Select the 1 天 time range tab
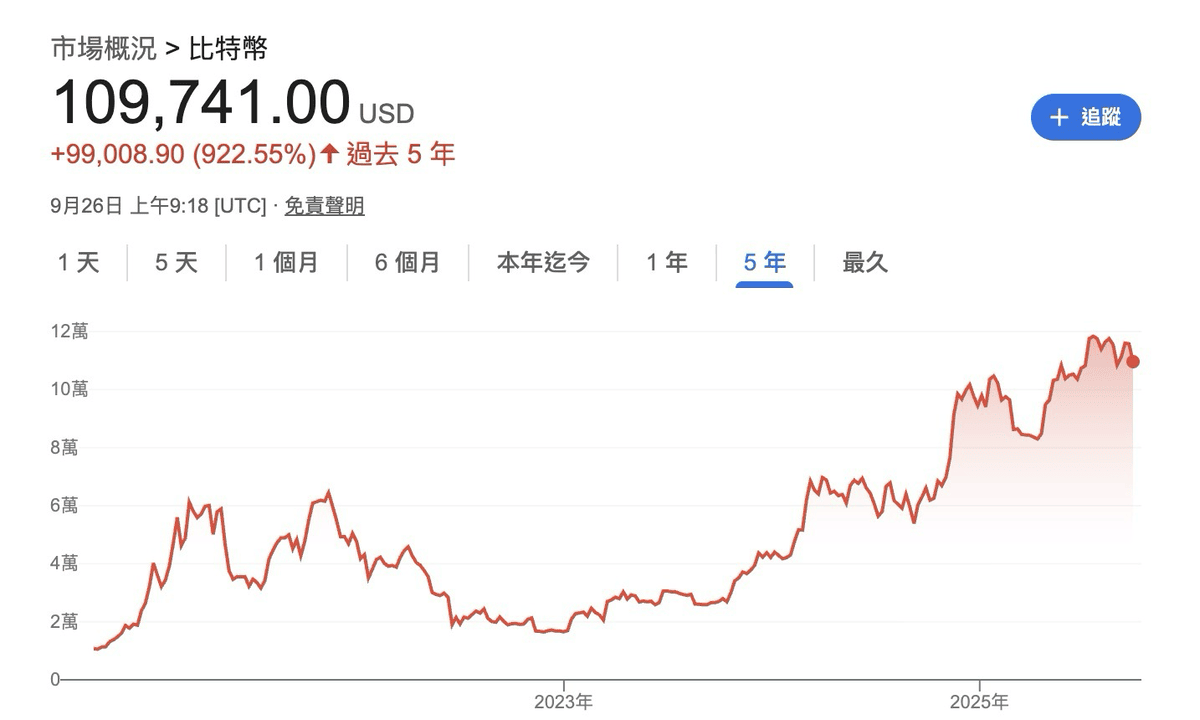Viewport: 1200px width, 720px height. tap(78, 262)
